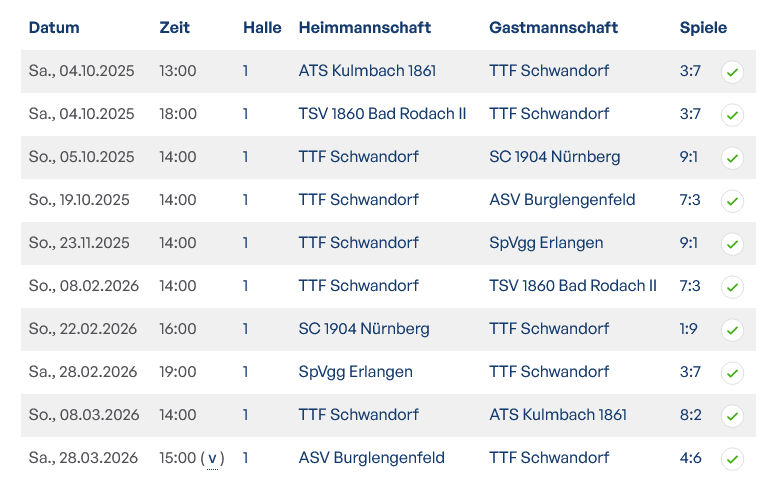Open the 9:1 result against SC 1904 Nürnberg
This screenshot has height=483, width=761.
pyautogui.click(x=689, y=157)
